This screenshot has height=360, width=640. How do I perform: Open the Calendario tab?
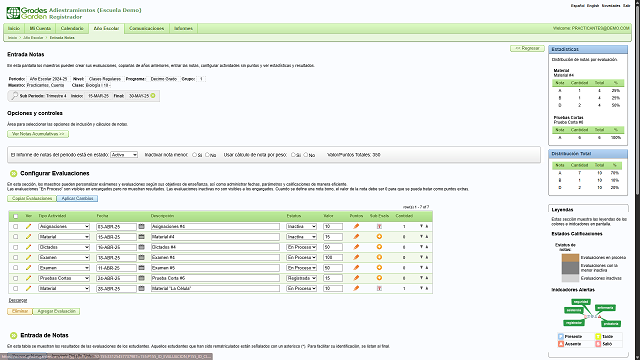click(x=72, y=29)
